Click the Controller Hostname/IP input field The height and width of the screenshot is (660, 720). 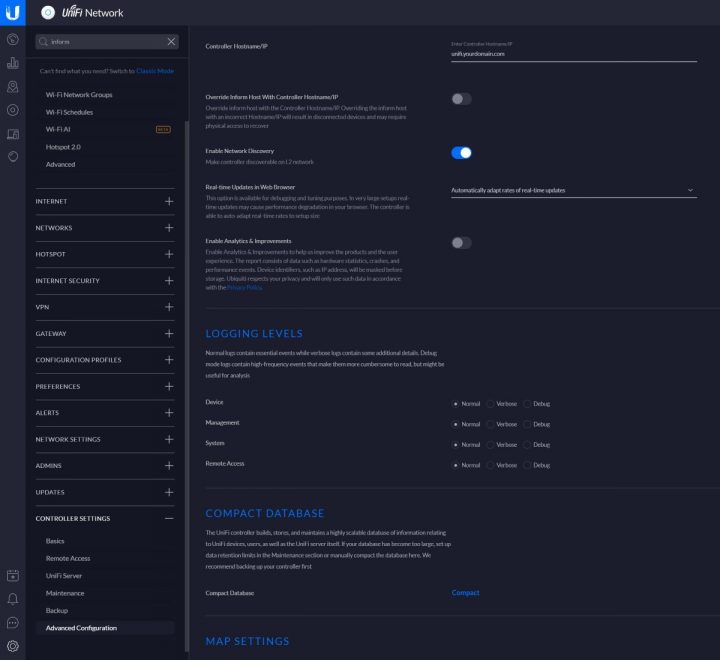coord(572,54)
